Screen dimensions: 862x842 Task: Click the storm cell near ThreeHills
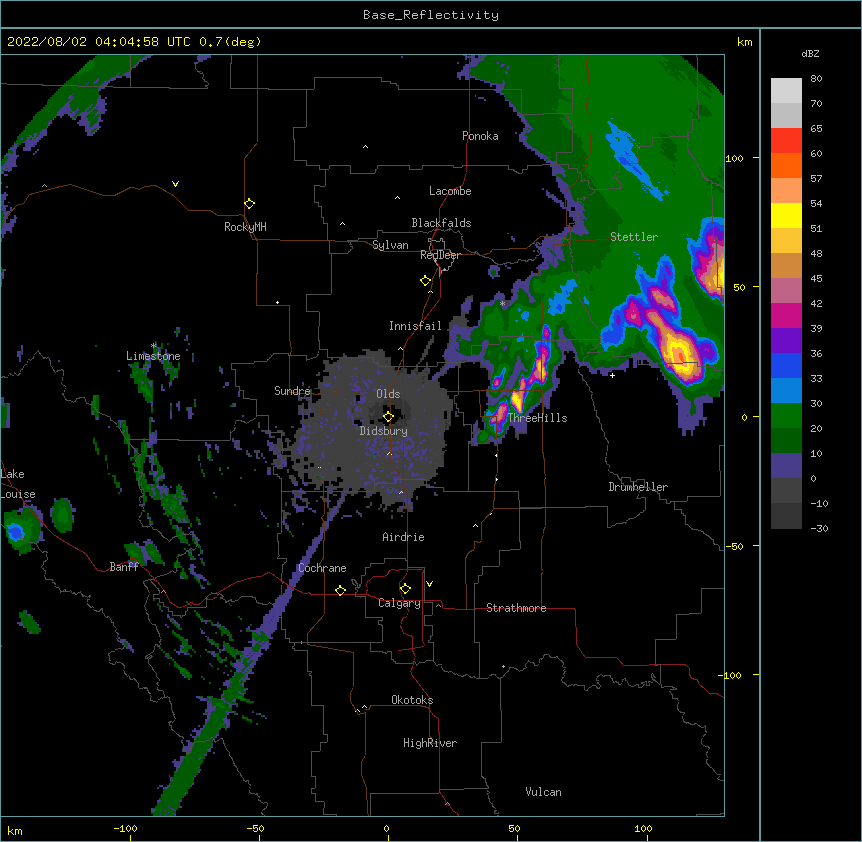(517, 400)
